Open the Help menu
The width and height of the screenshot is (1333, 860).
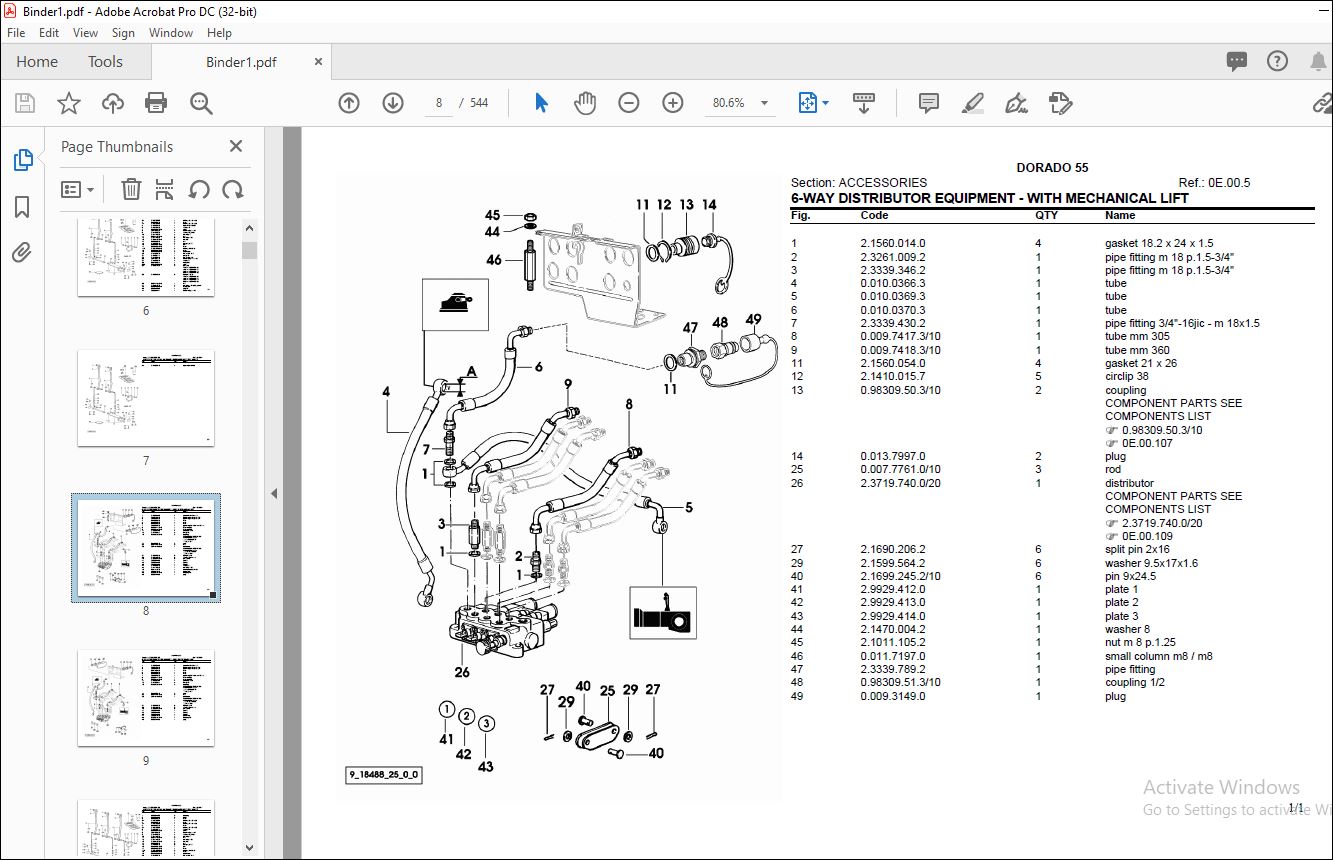[219, 33]
